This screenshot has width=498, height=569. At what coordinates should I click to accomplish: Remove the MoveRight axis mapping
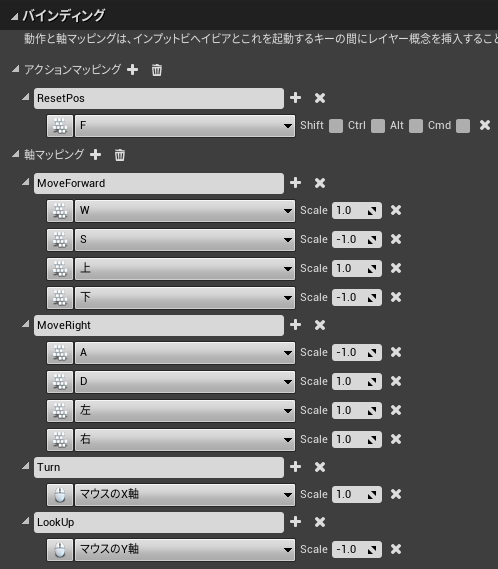(x=320, y=325)
